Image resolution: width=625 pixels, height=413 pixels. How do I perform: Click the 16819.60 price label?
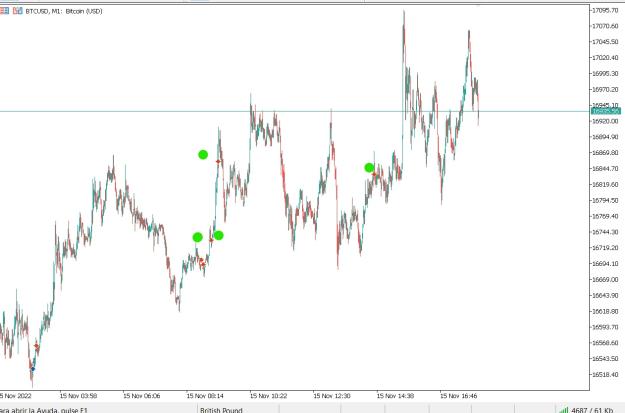click(605, 185)
